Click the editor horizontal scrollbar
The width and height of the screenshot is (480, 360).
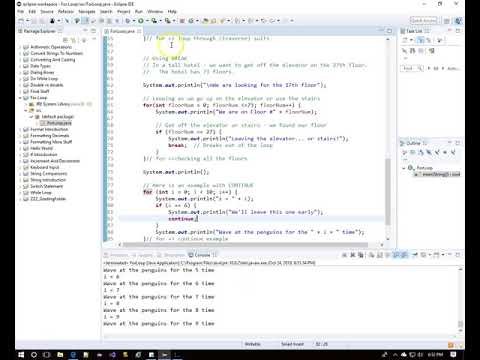tap(246, 245)
